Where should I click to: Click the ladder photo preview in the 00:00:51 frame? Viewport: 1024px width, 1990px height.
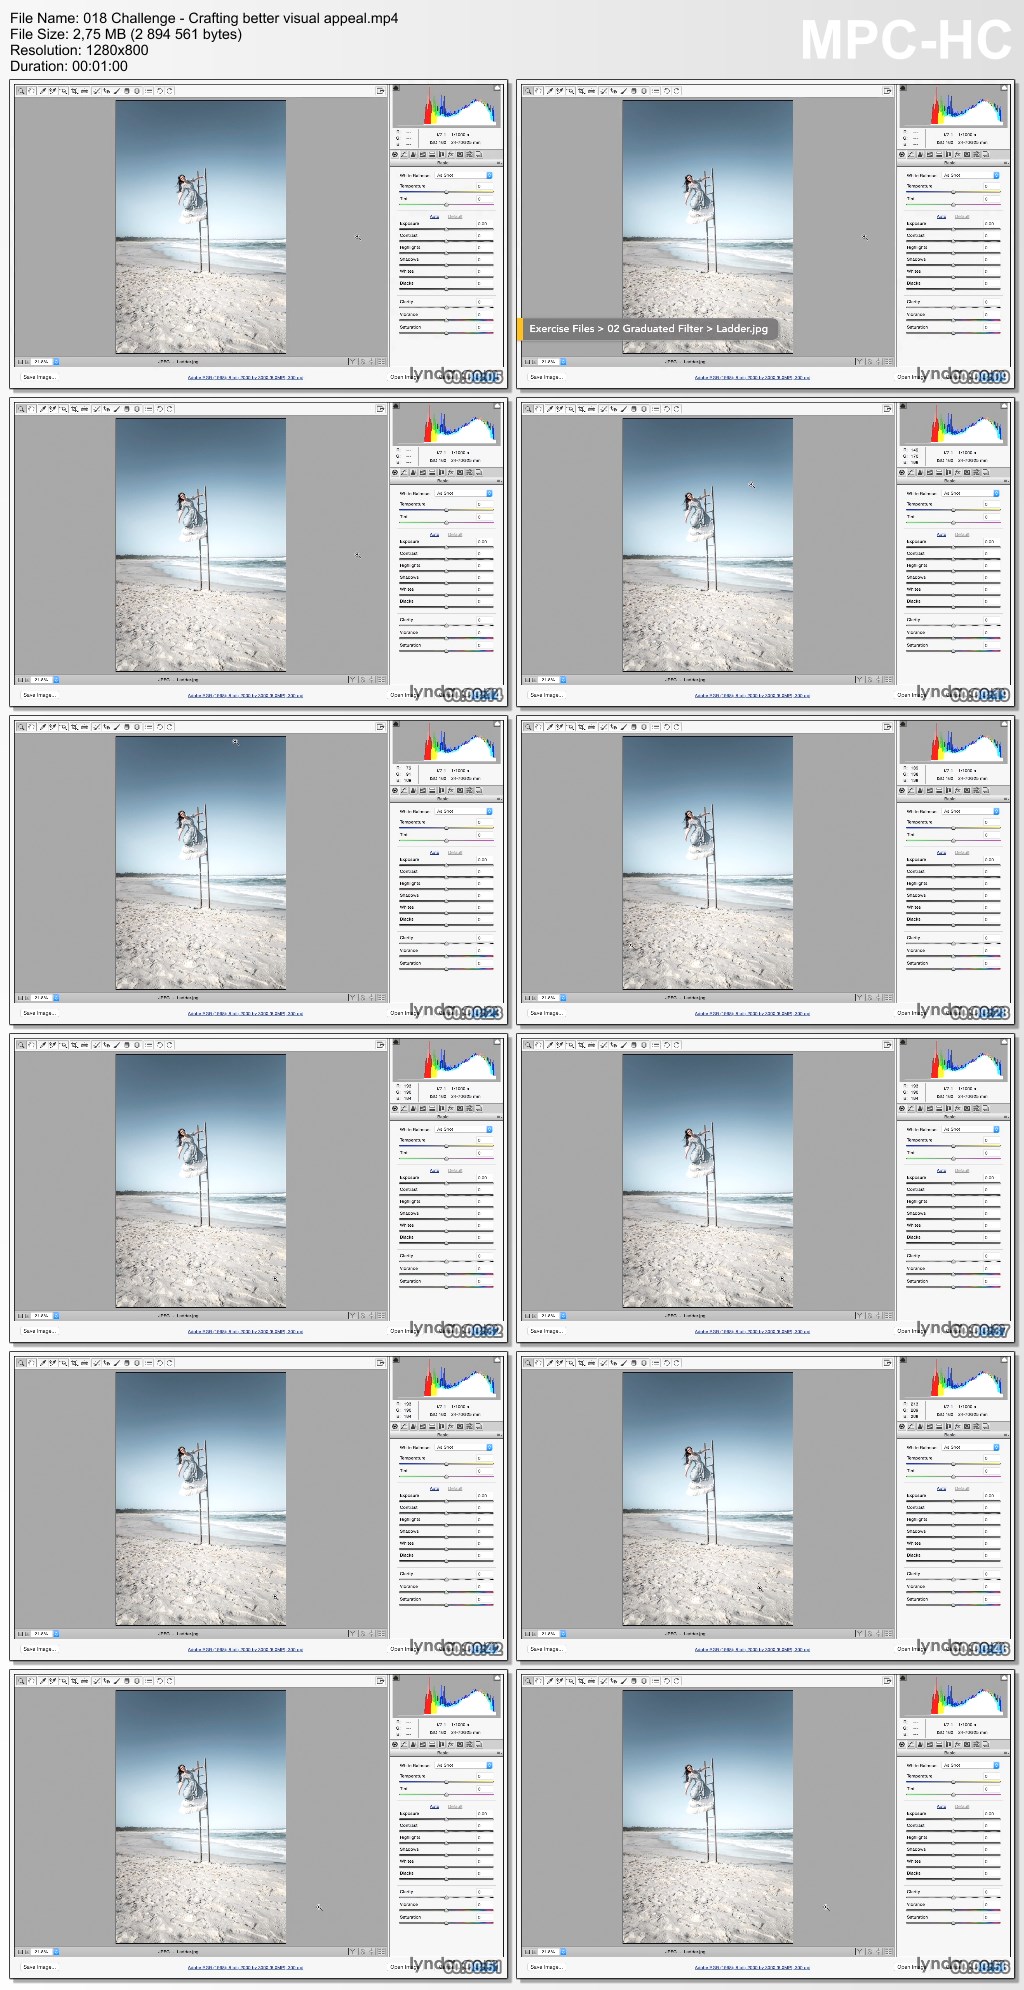click(x=200, y=1816)
